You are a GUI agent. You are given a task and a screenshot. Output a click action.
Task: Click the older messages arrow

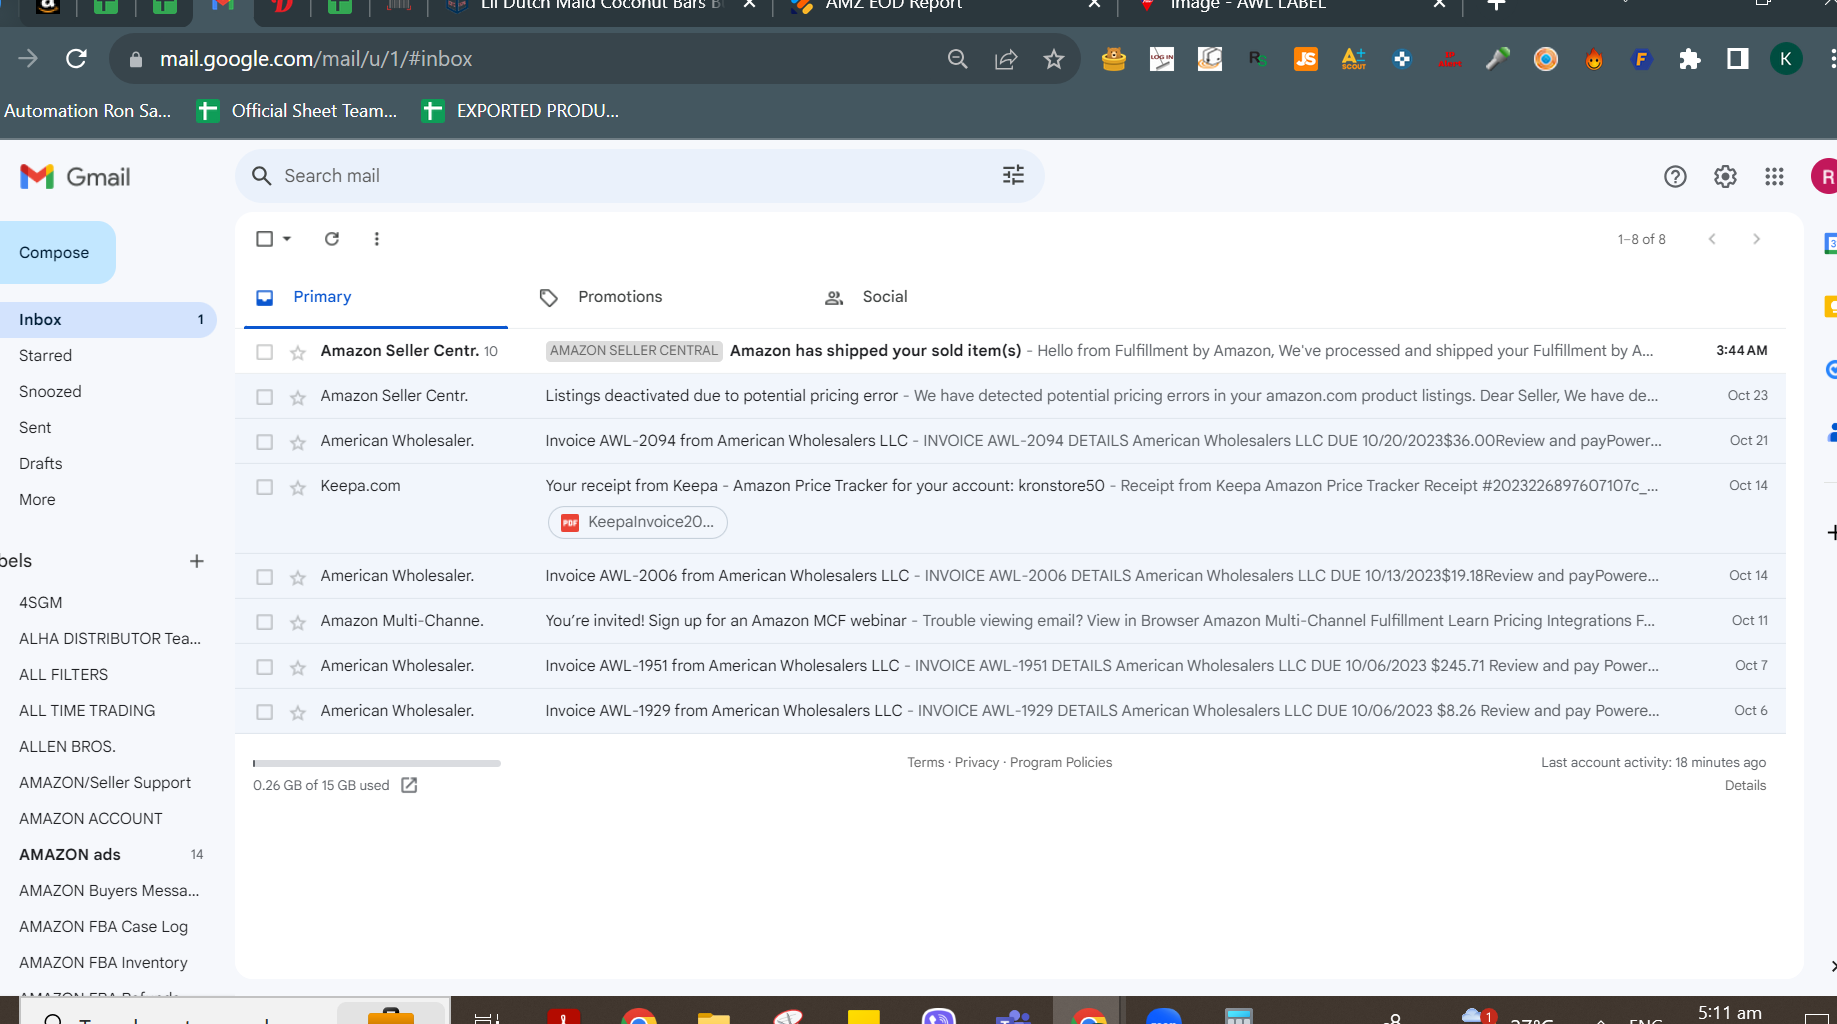(x=1756, y=239)
